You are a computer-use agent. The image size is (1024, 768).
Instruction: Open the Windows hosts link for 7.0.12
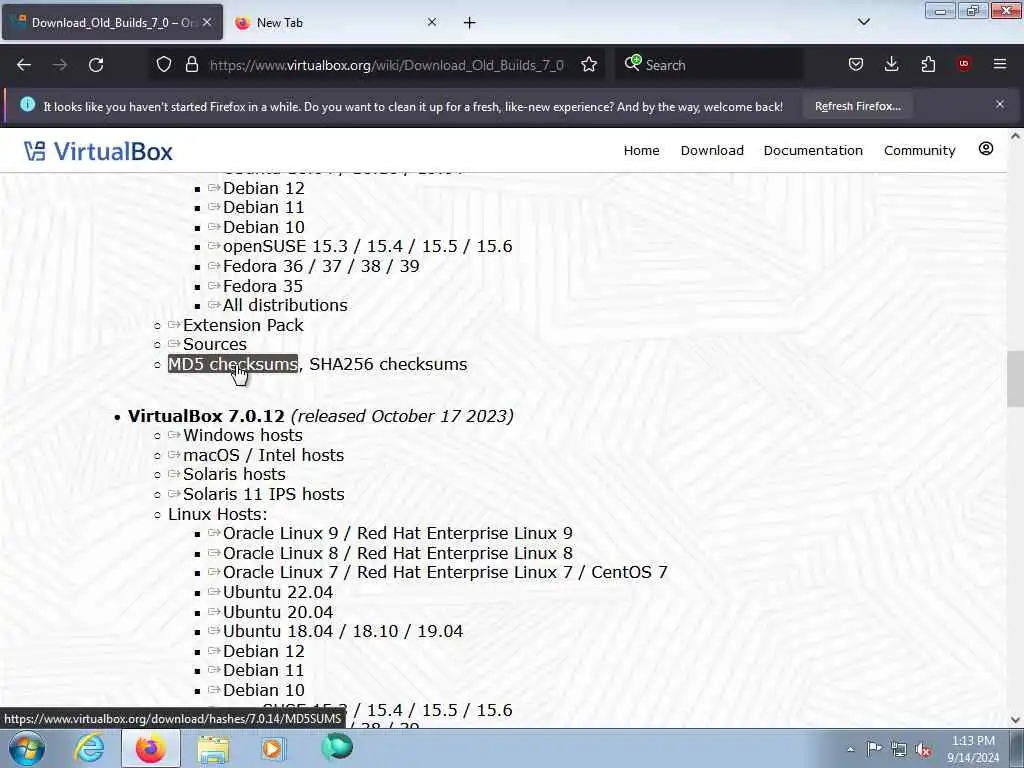click(242, 436)
